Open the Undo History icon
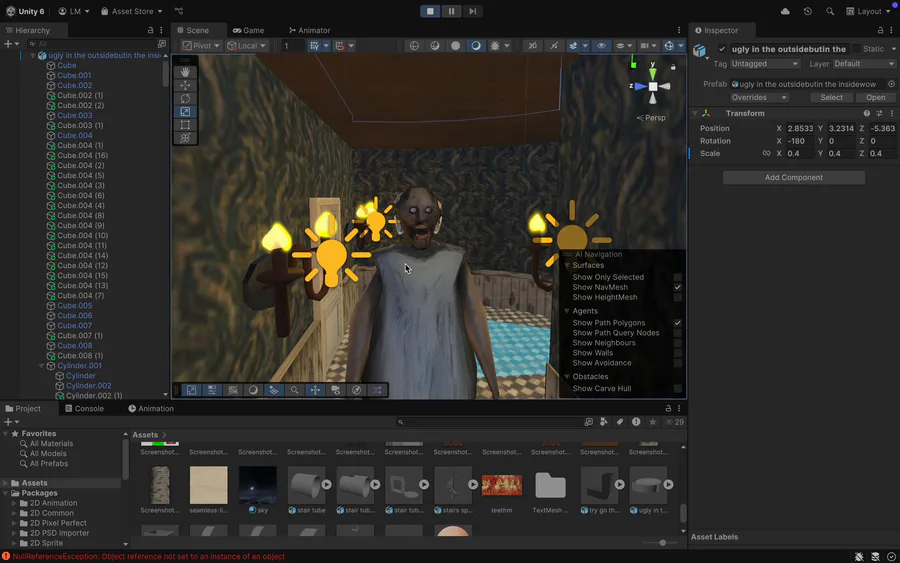The image size is (900, 563). [x=808, y=11]
